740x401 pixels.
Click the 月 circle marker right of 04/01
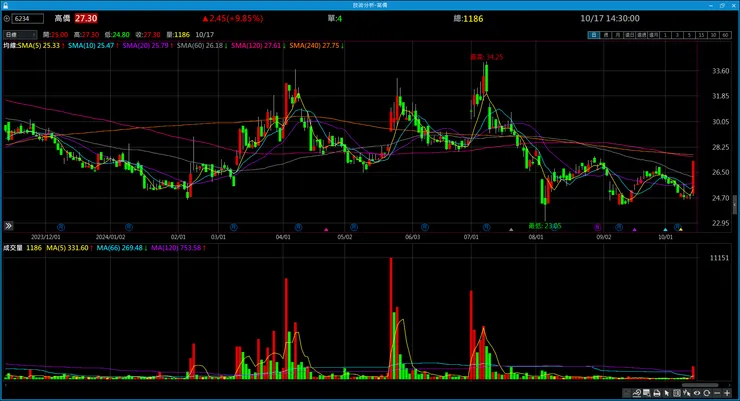(298, 227)
